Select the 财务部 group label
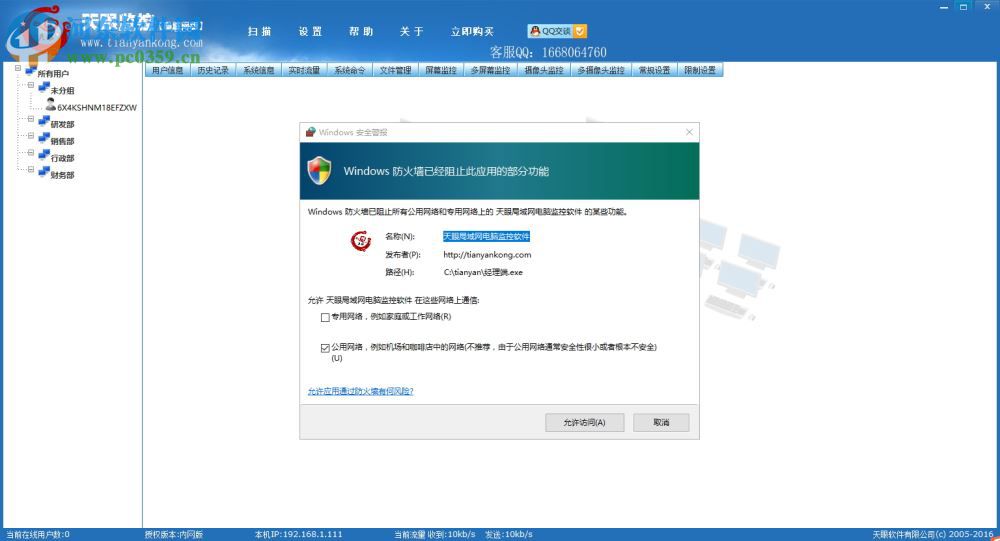 pos(62,175)
